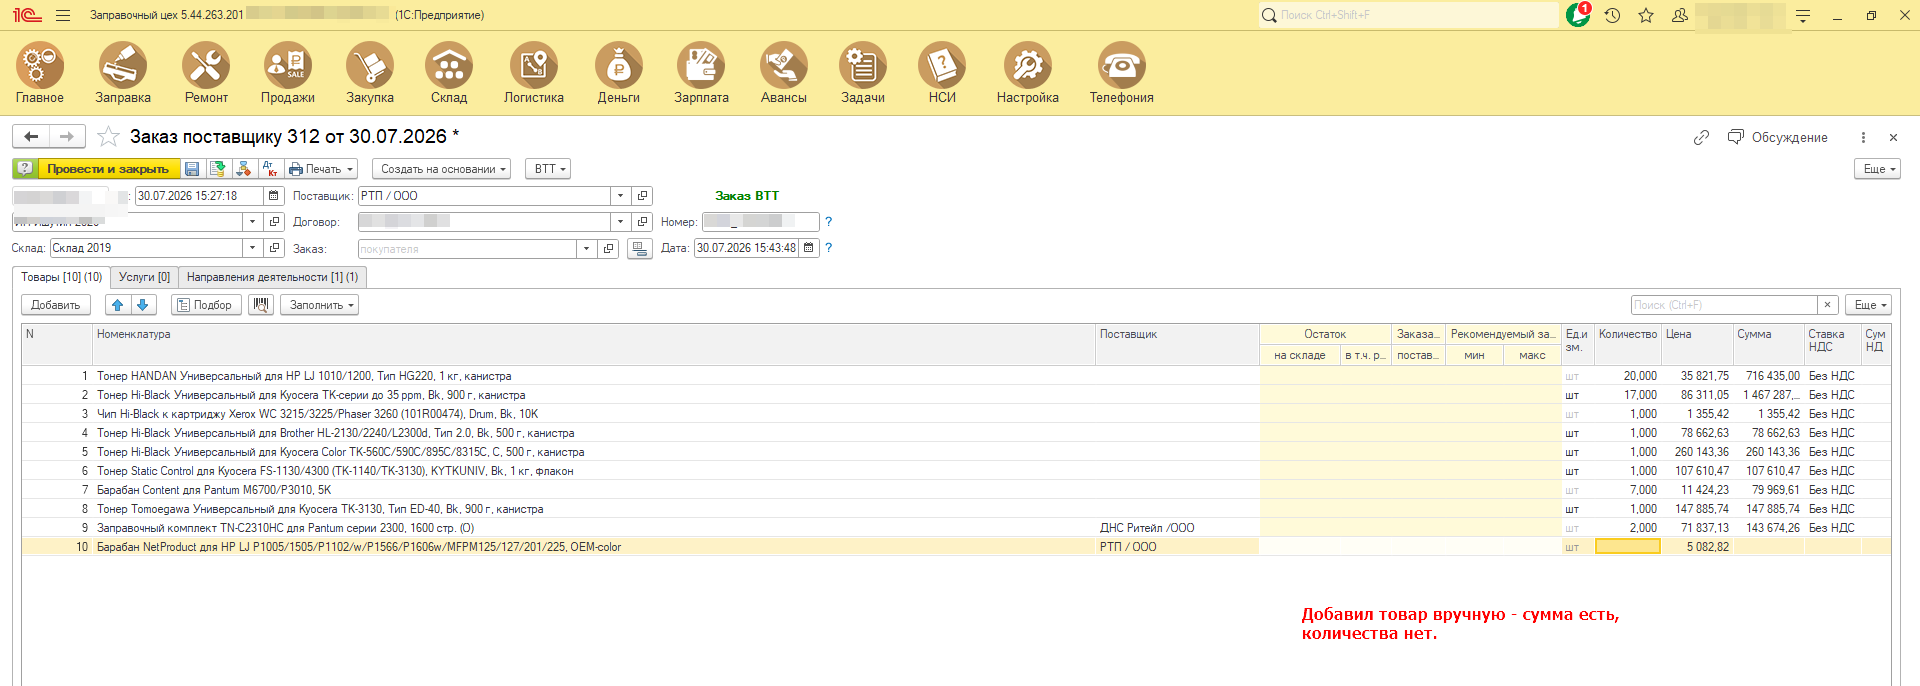Expand the Заполнить dropdown

click(319, 305)
